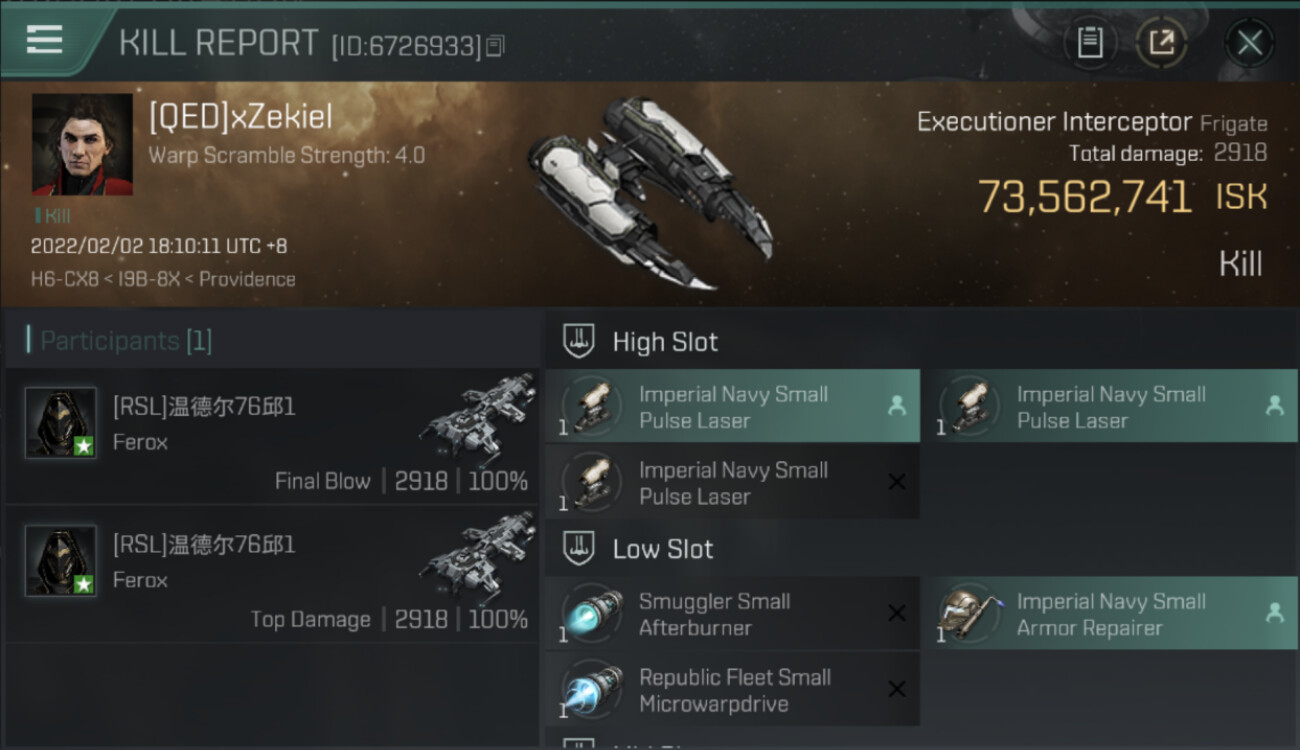The height and width of the screenshot is (750, 1300).
Task: Click the Imperial Navy Small Armor Repairer icon
Action: (x=968, y=614)
